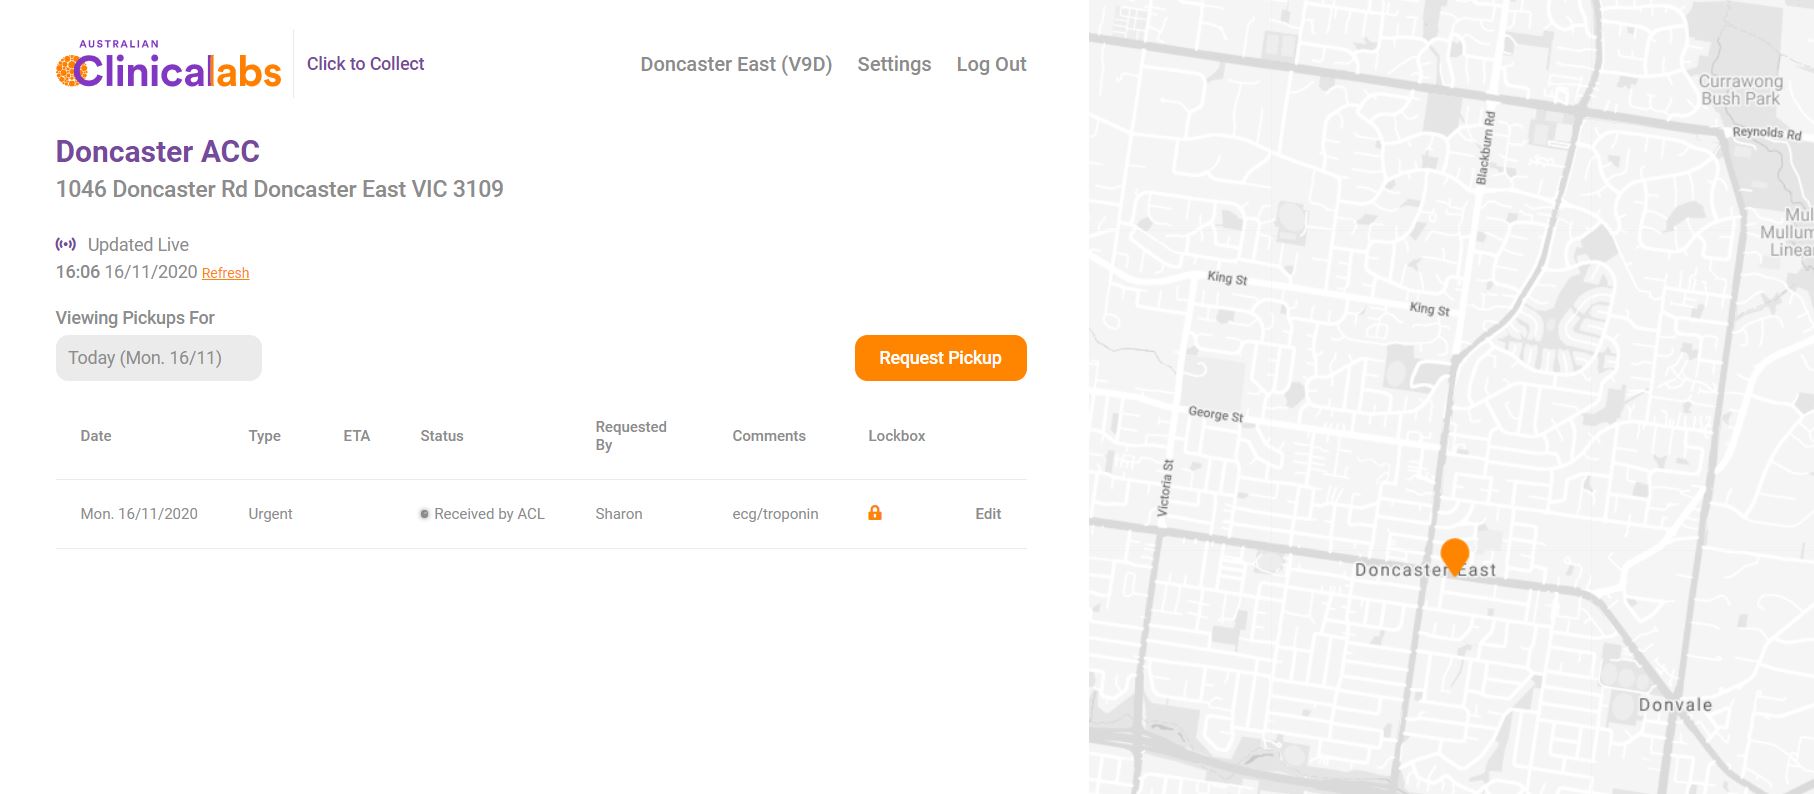Click the George St label on map
The width and height of the screenshot is (1814, 794).
coord(1215,414)
